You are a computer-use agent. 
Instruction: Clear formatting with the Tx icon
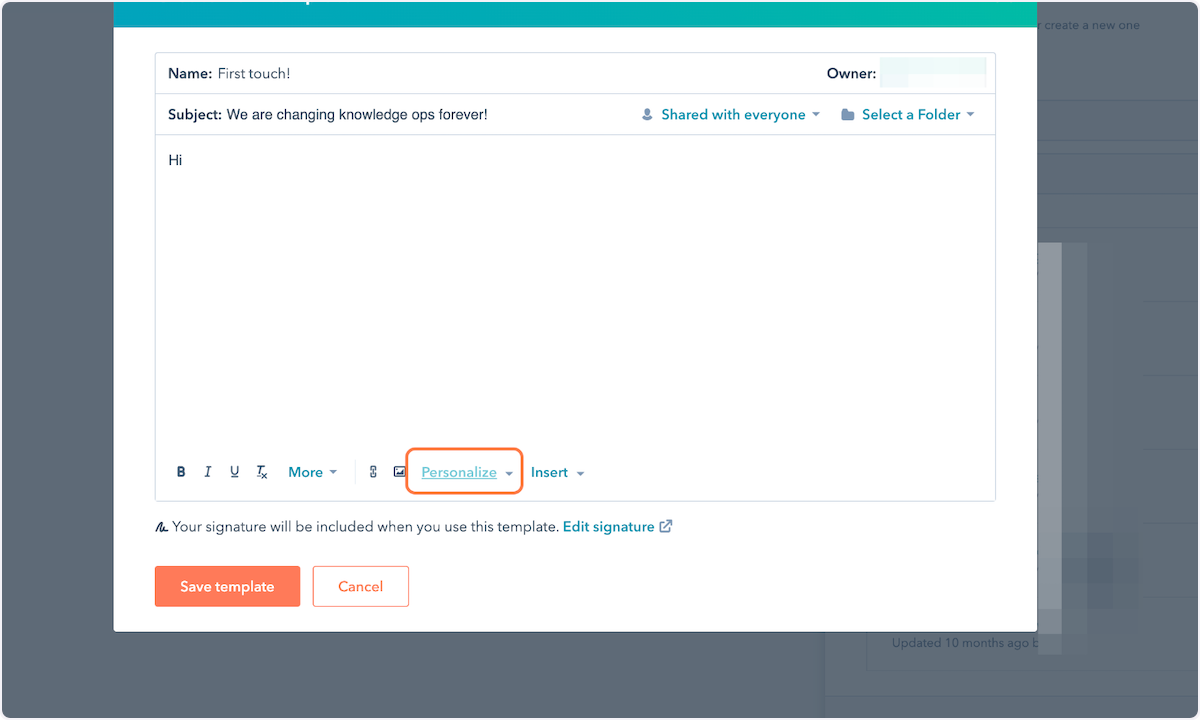tap(262, 472)
